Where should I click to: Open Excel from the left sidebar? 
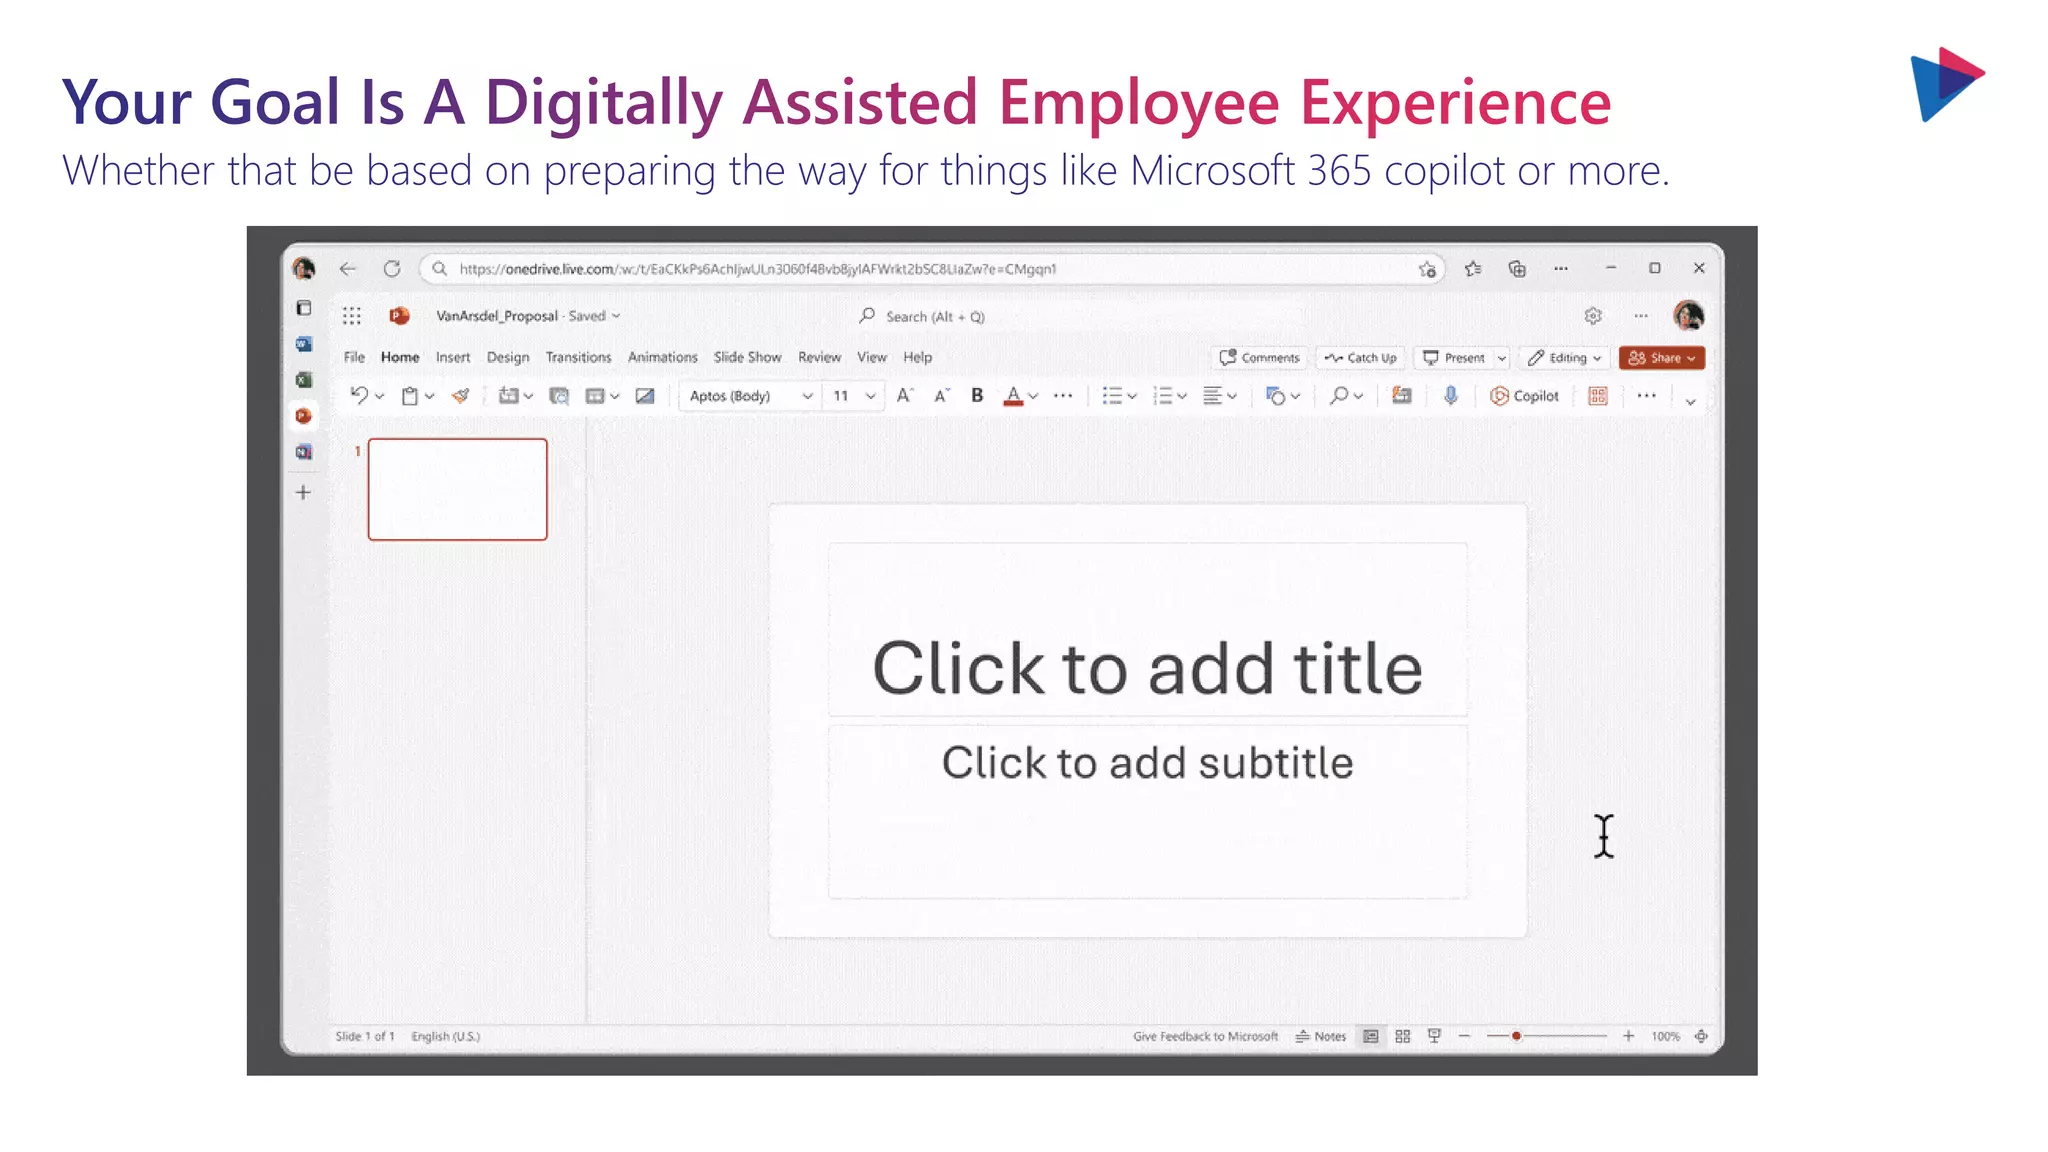(304, 380)
